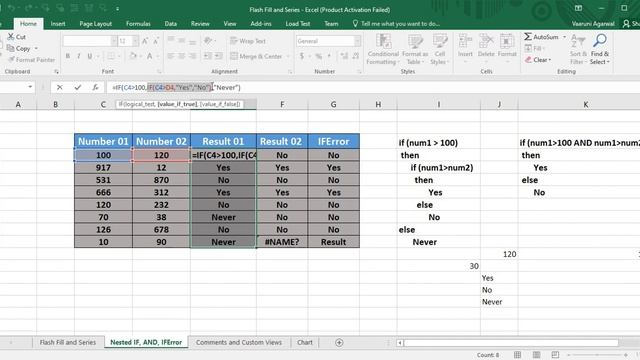Open the font size dropdown
Image resolution: width=640 pixels, height=360 pixels.
(135, 41)
